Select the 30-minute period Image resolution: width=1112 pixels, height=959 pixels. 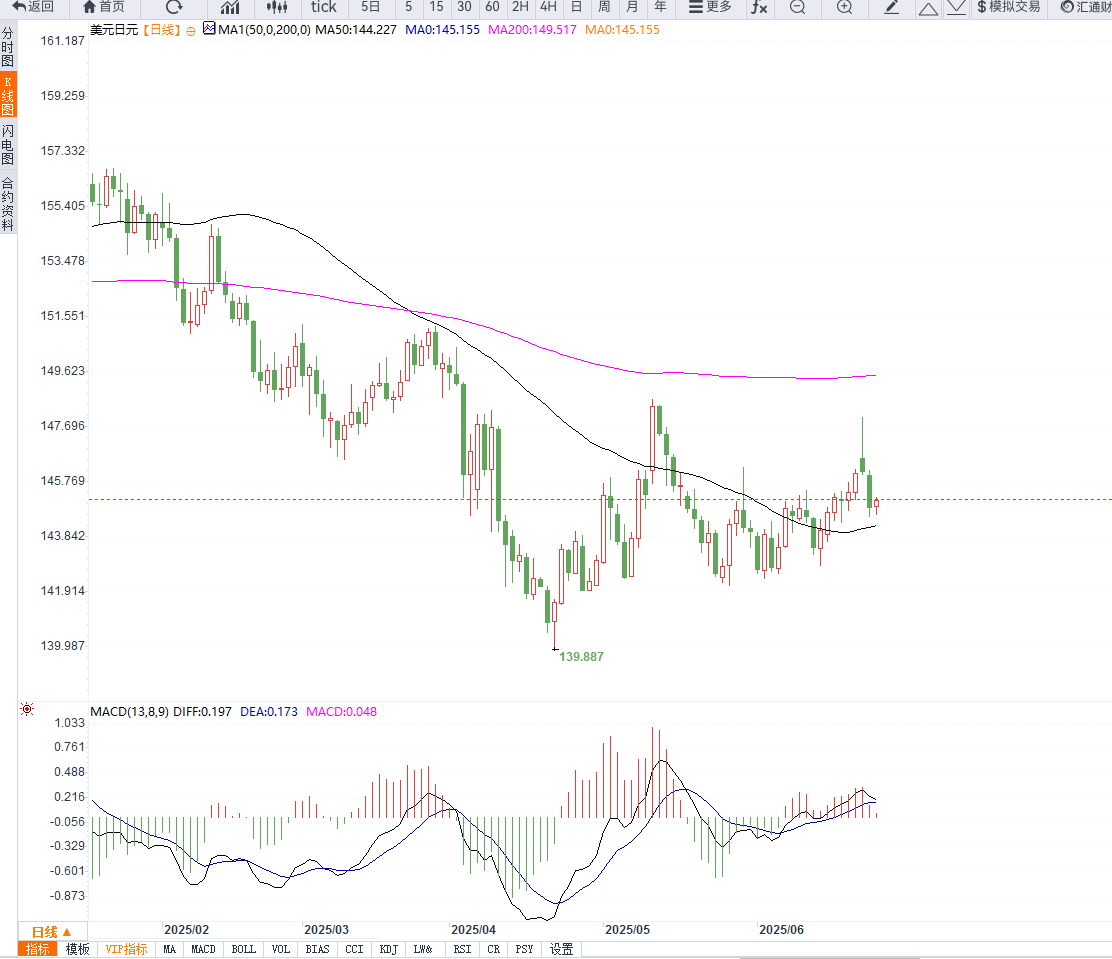coord(464,7)
